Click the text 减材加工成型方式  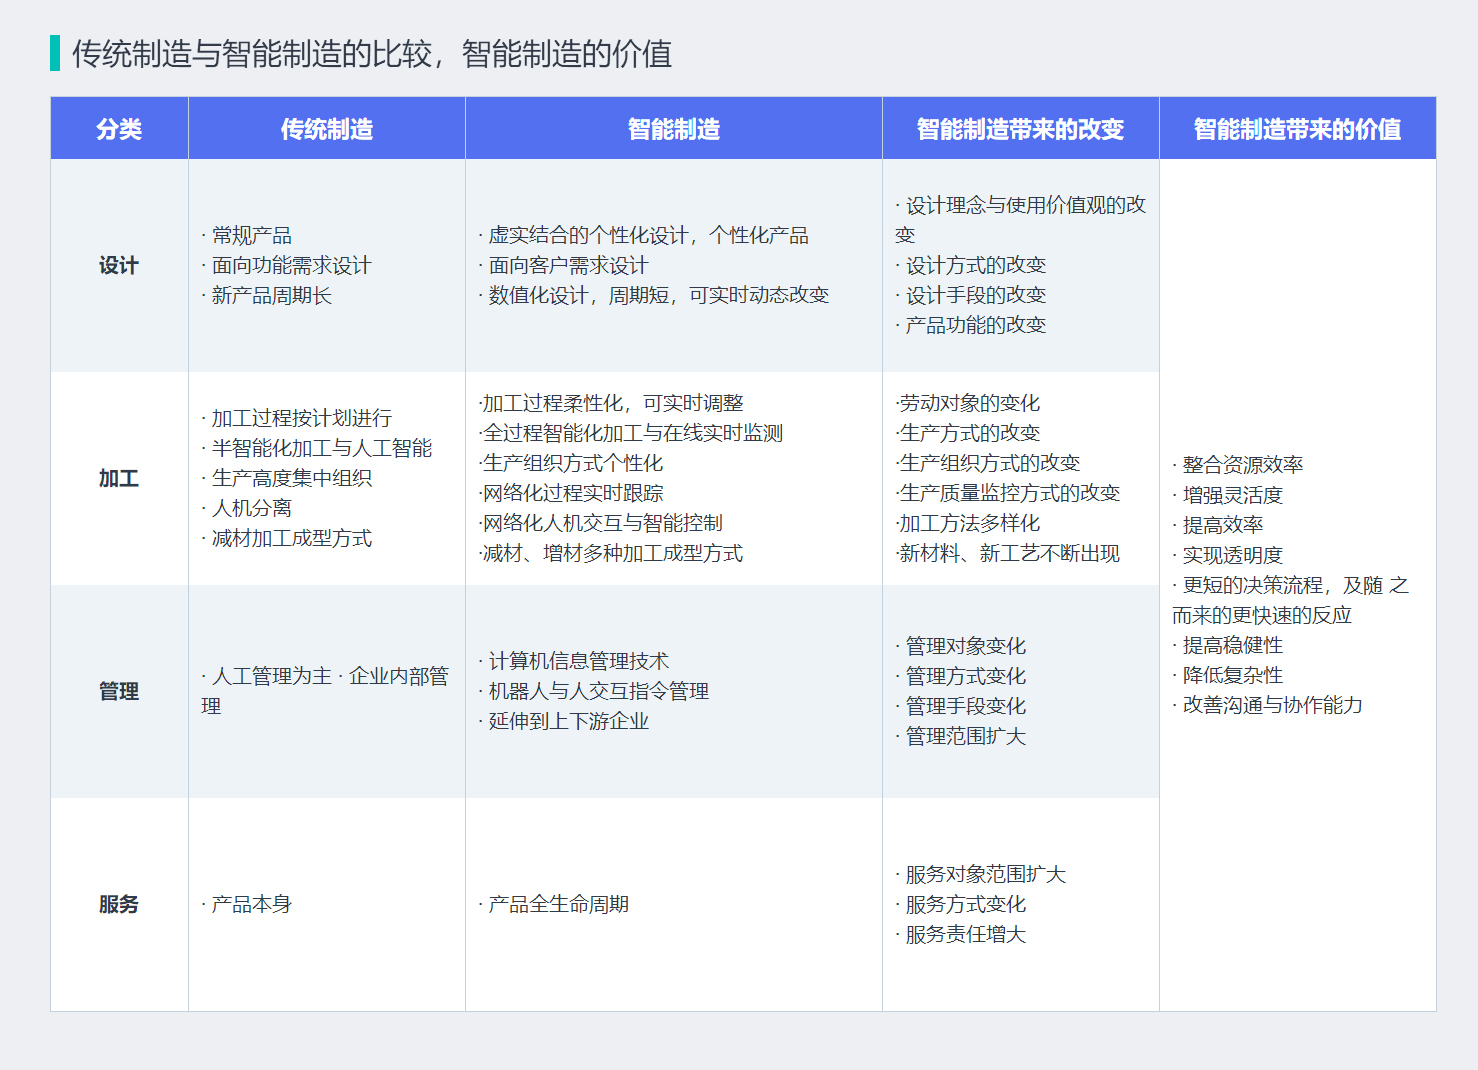pos(287,539)
